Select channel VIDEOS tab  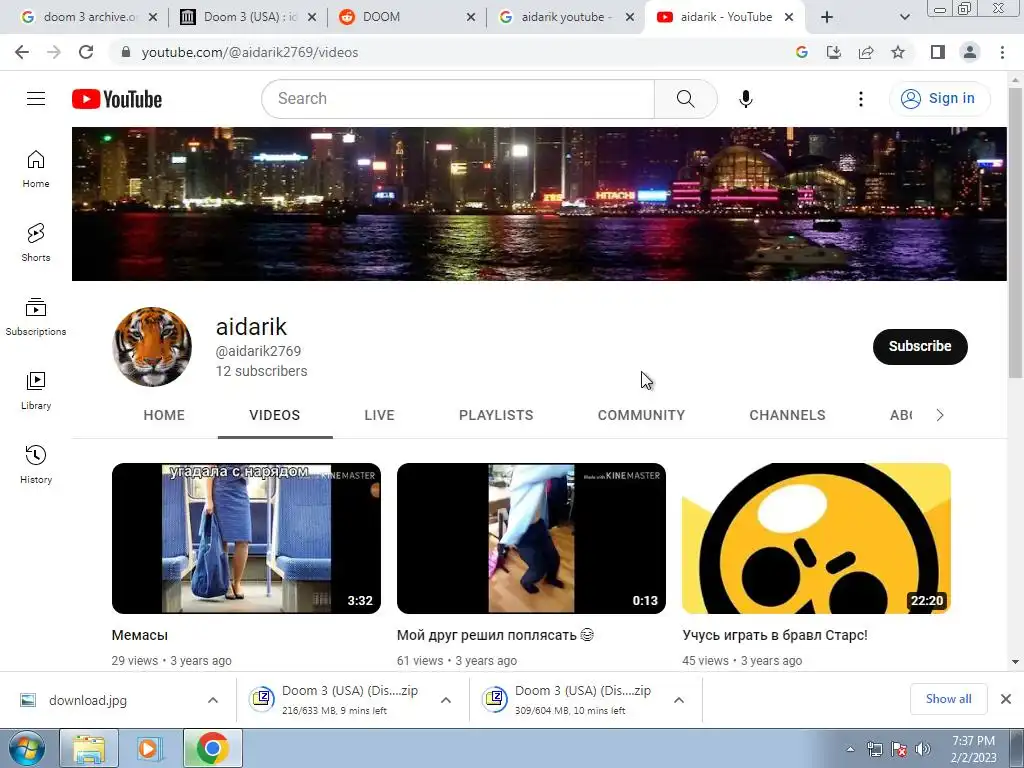coord(274,415)
